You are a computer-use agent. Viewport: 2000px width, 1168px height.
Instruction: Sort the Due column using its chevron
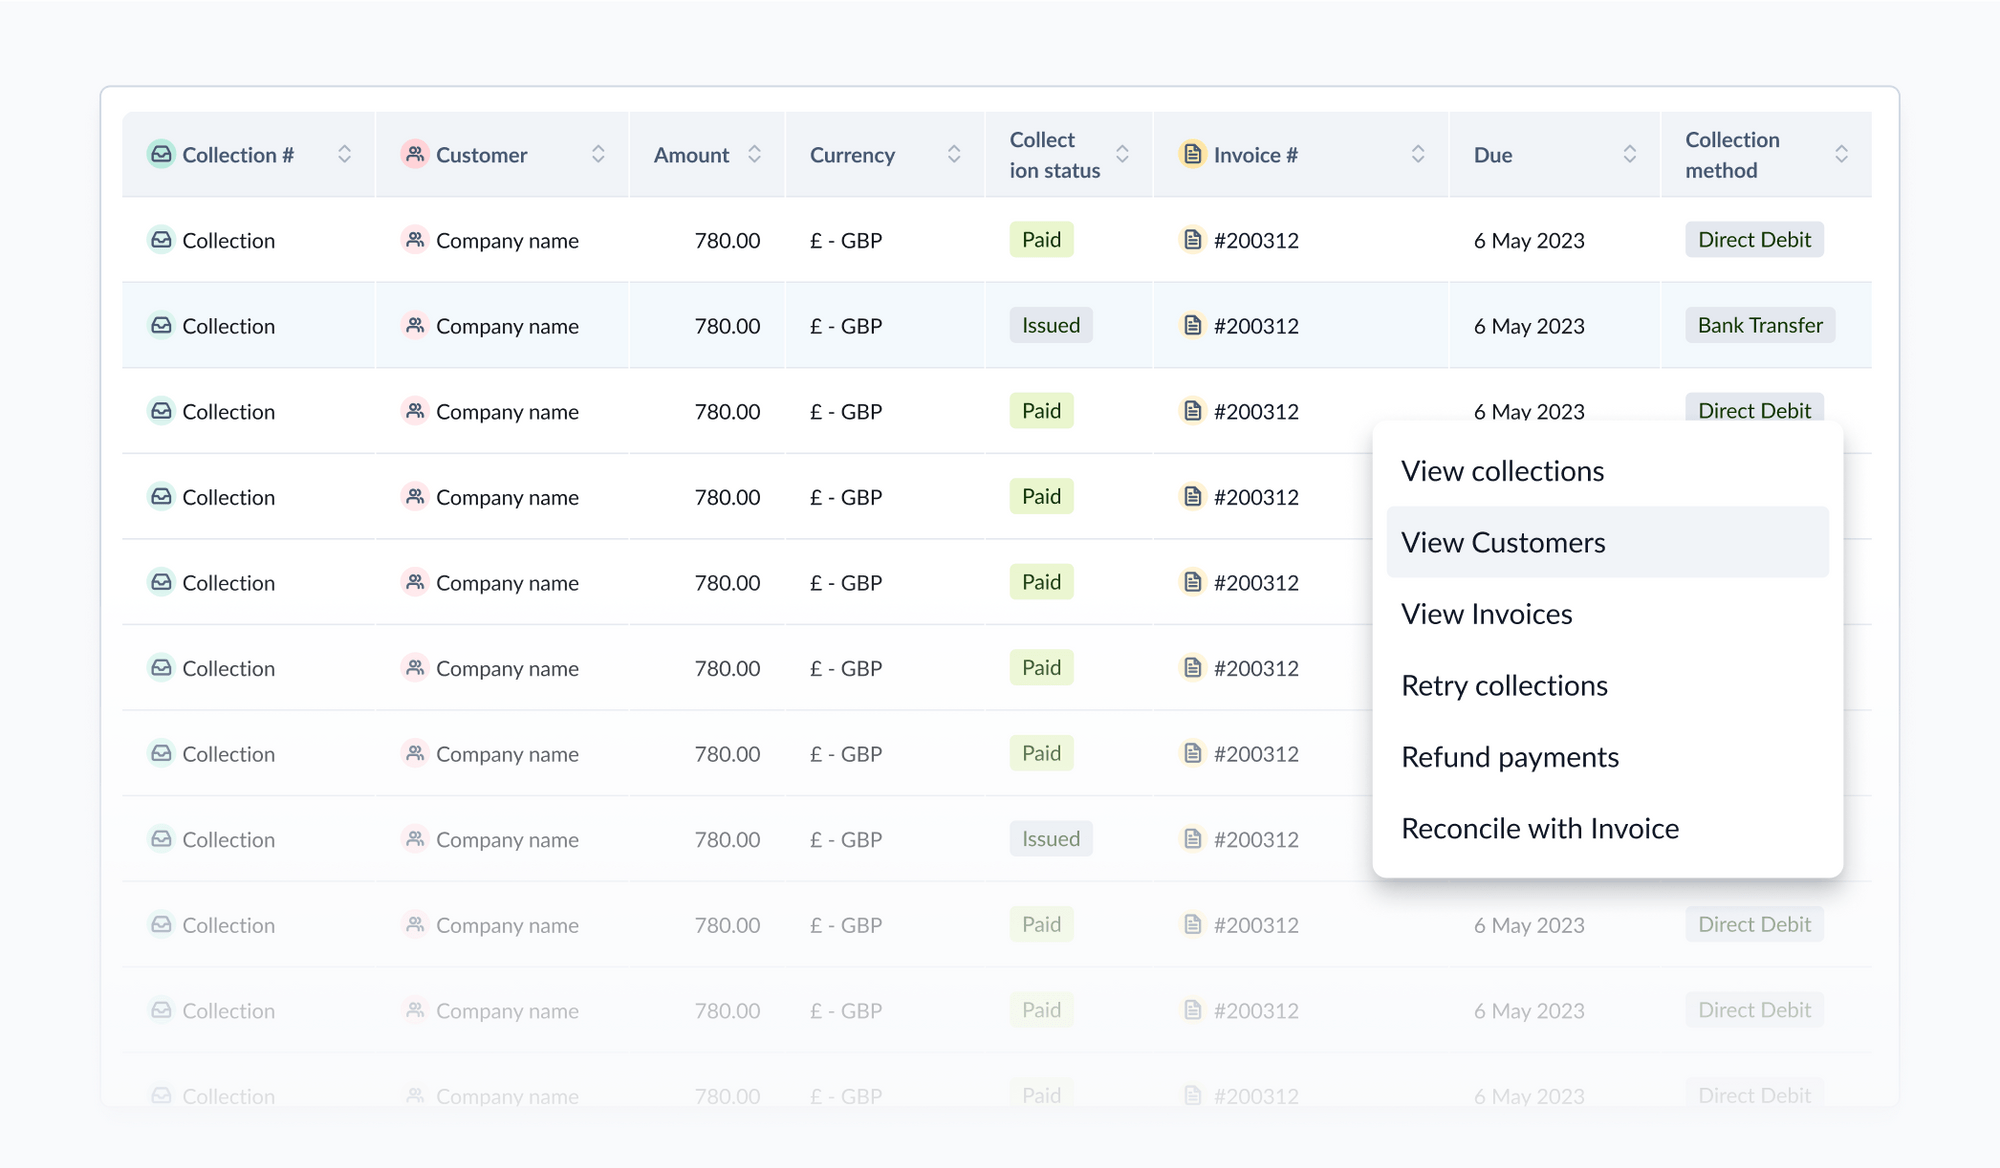point(1631,154)
